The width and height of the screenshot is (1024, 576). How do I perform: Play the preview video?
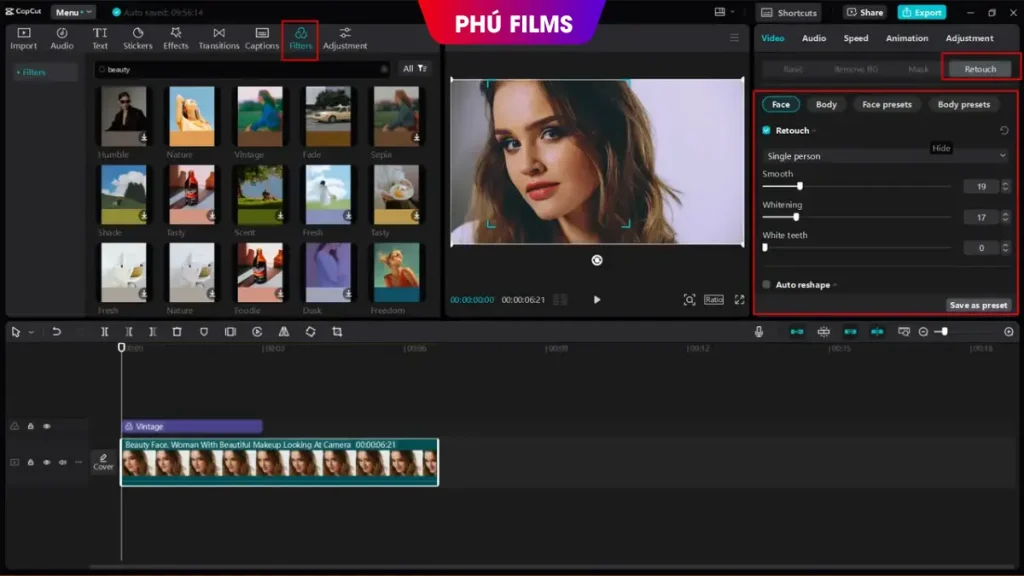click(x=597, y=300)
